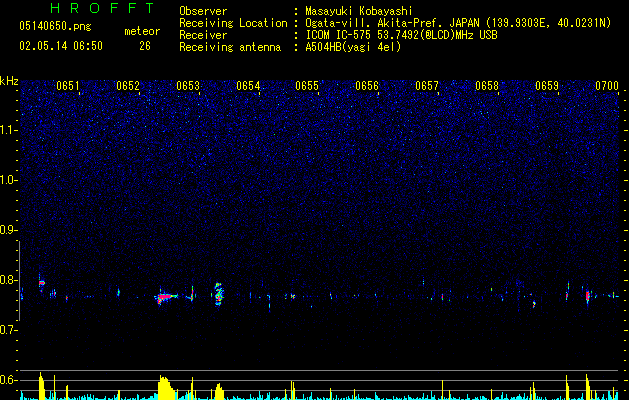629x400 pixels.
Task: Click the wide yellow power peak under 0653
Action: [166, 387]
